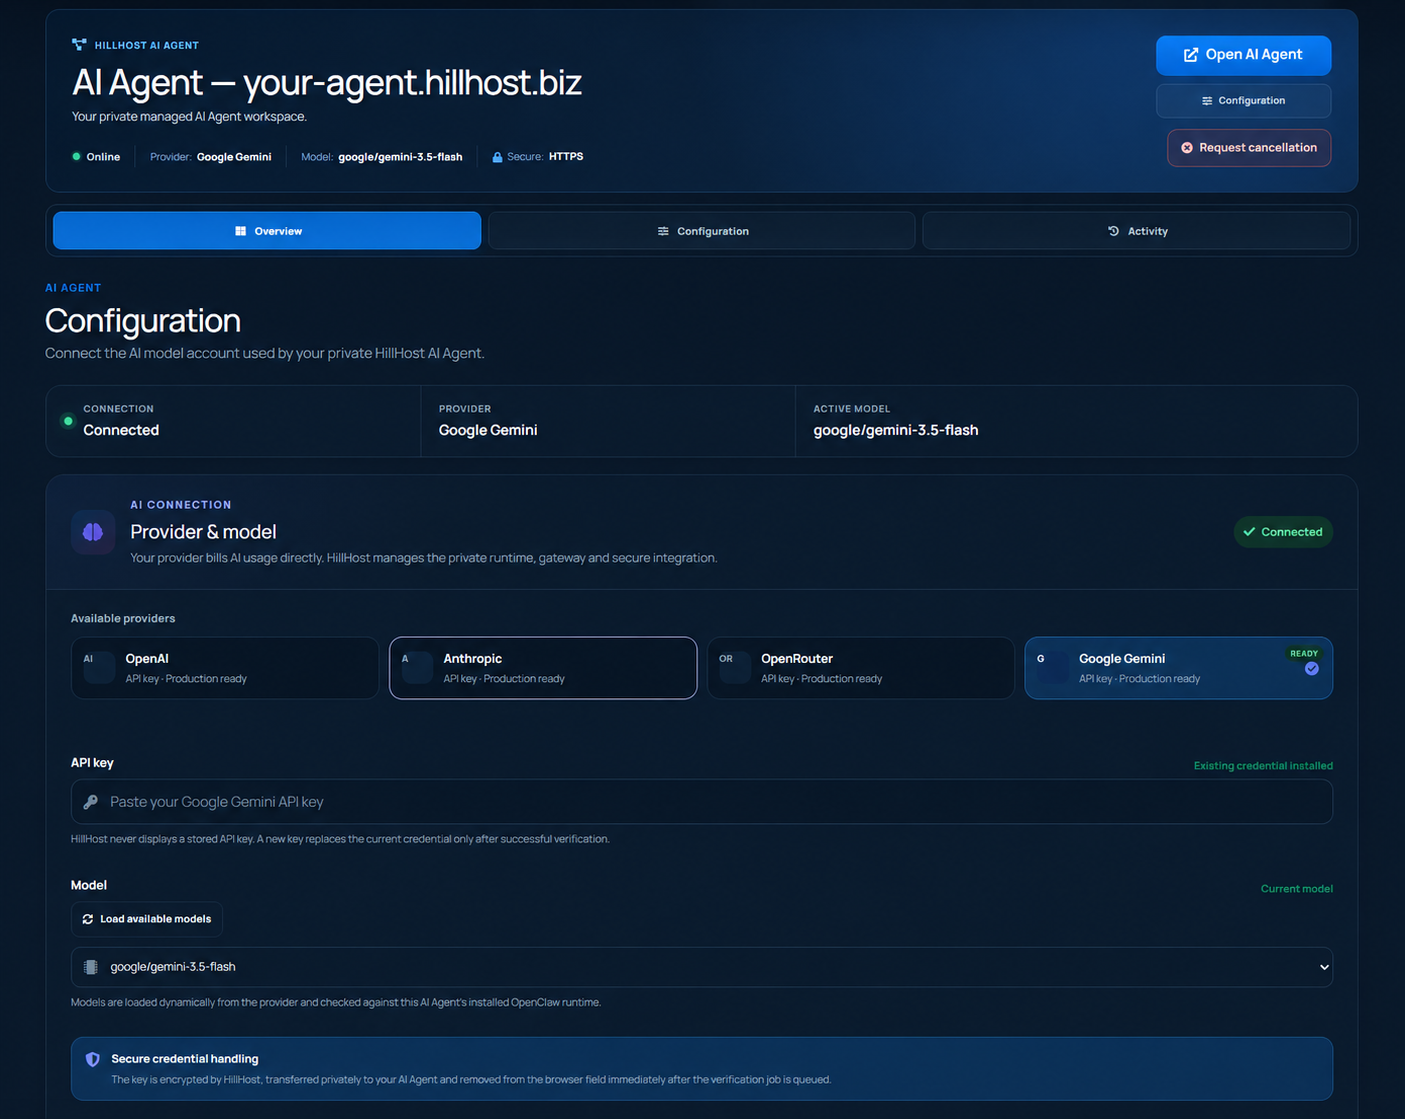This screenshot has width=1405, height=1119.
Task: Click the header Configuration button
Action: [1243, 101]
